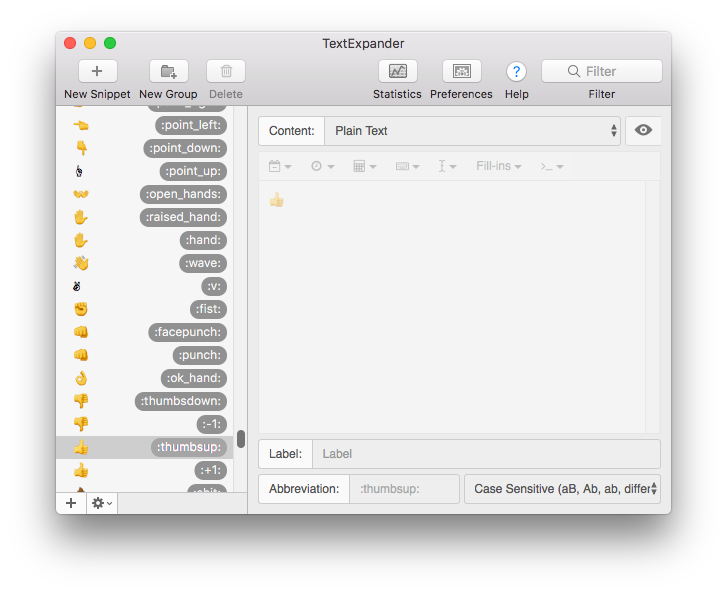Select the :thumbsup: snippet row

145,447
